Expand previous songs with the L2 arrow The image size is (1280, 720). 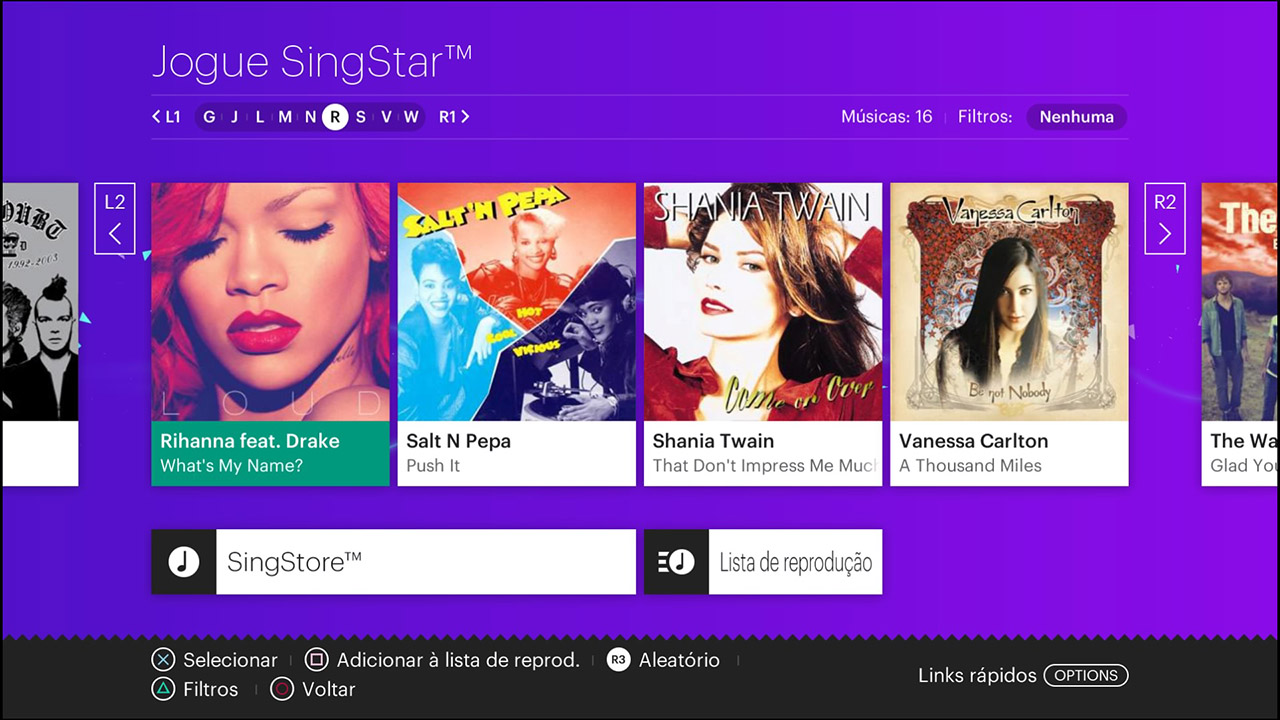pyautogui.click(x=114, y=219)
